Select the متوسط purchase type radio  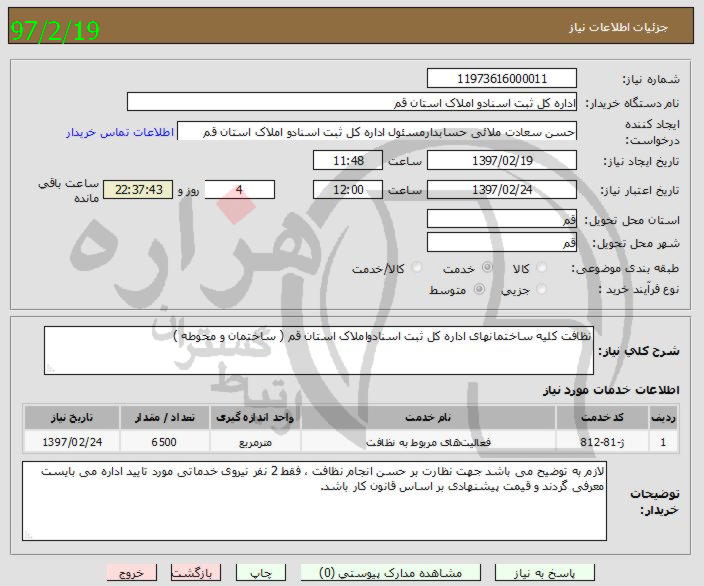point(480,290)
